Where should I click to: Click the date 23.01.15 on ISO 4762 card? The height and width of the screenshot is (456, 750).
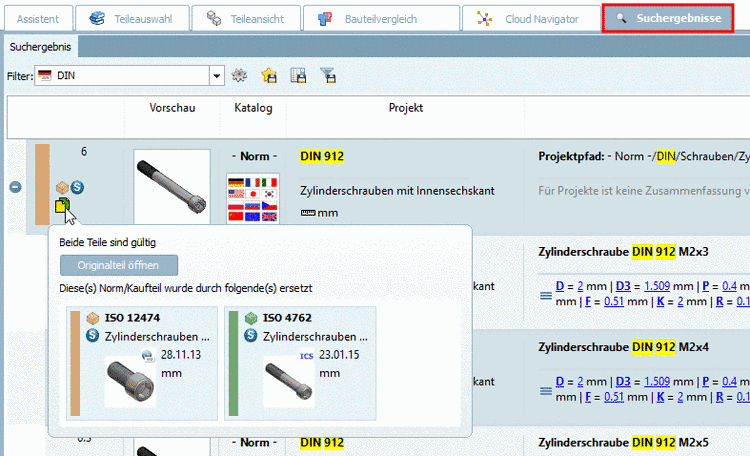click(339, 355)
